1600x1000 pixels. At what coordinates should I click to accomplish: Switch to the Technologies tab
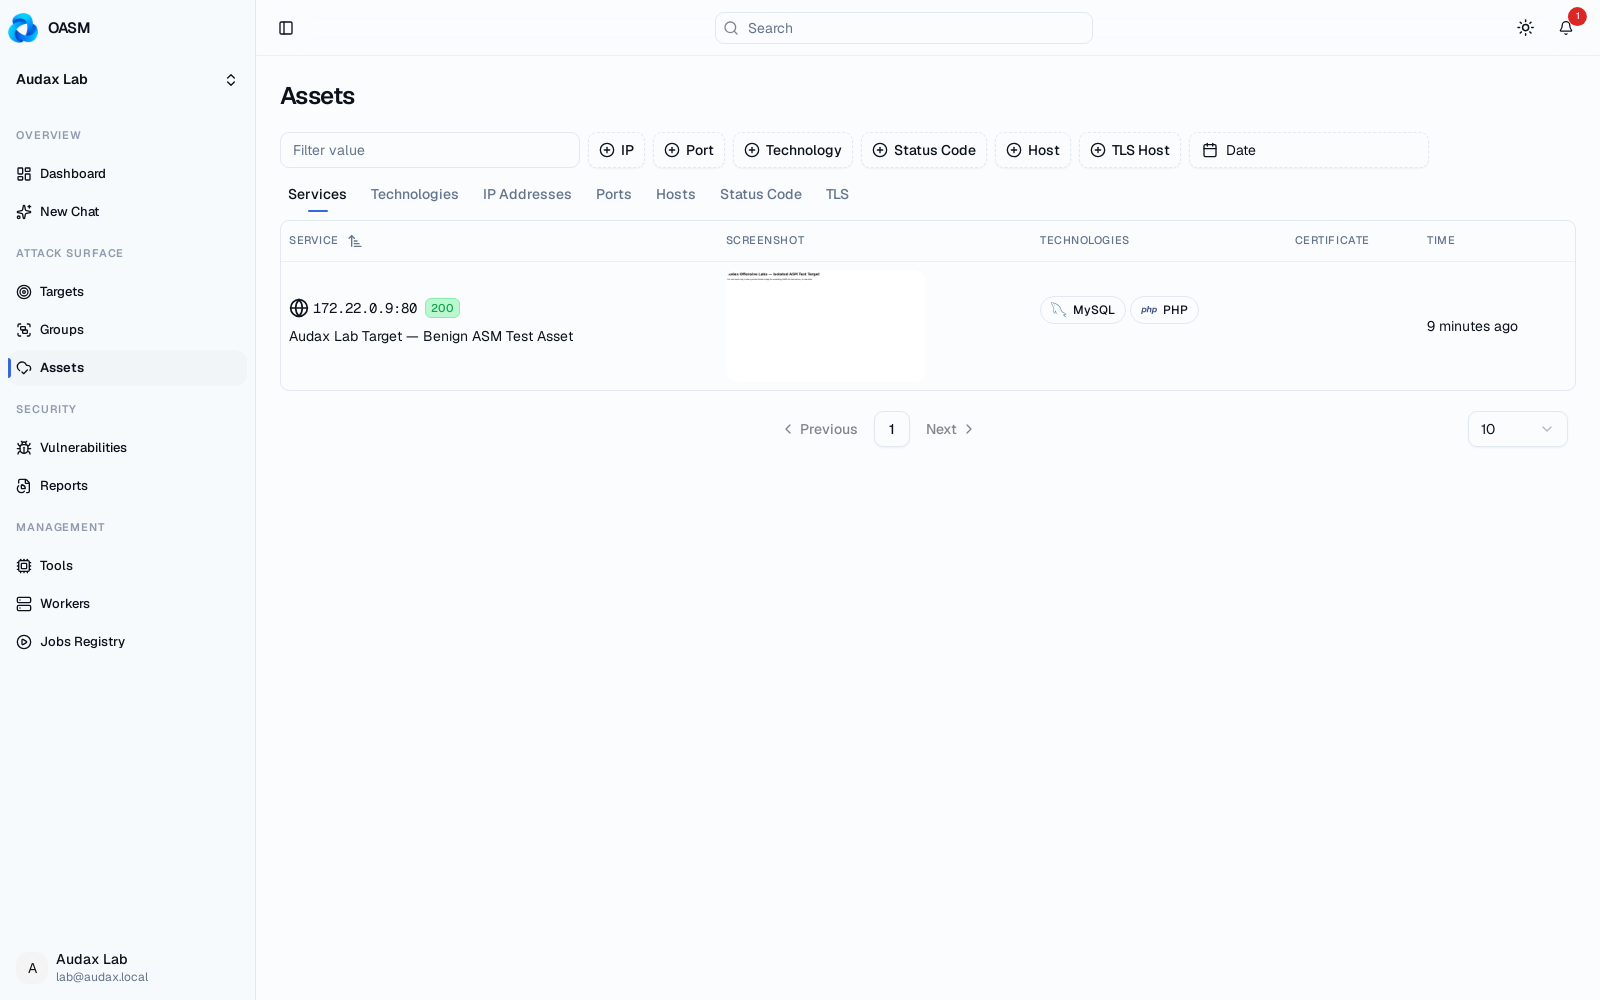pos(414,195)
